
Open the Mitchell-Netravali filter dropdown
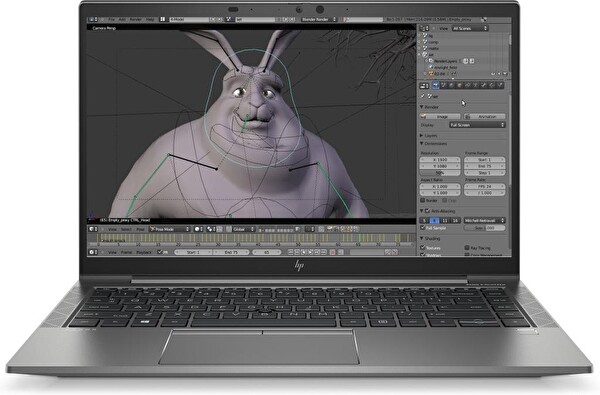[x=485, y=220]
